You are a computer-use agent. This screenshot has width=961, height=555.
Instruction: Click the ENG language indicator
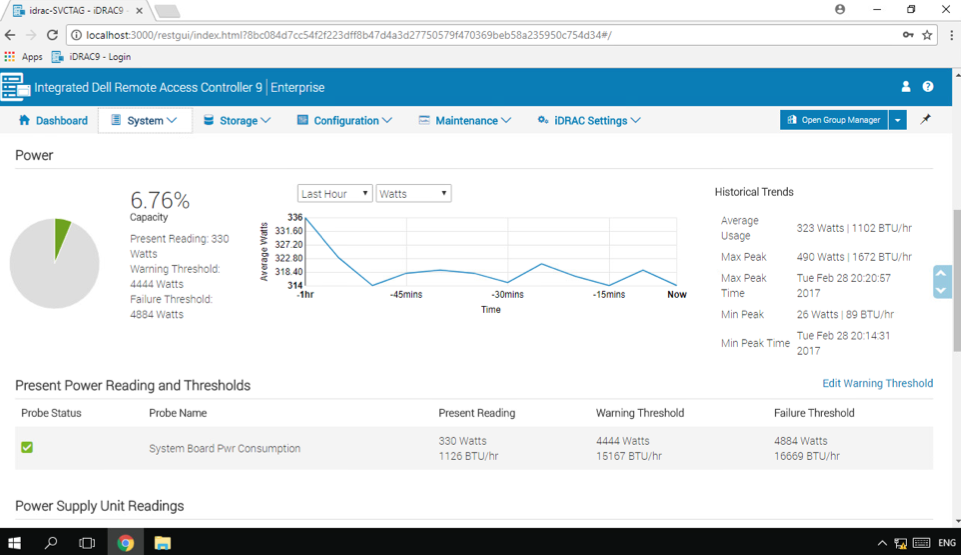[x=946, y=543]
